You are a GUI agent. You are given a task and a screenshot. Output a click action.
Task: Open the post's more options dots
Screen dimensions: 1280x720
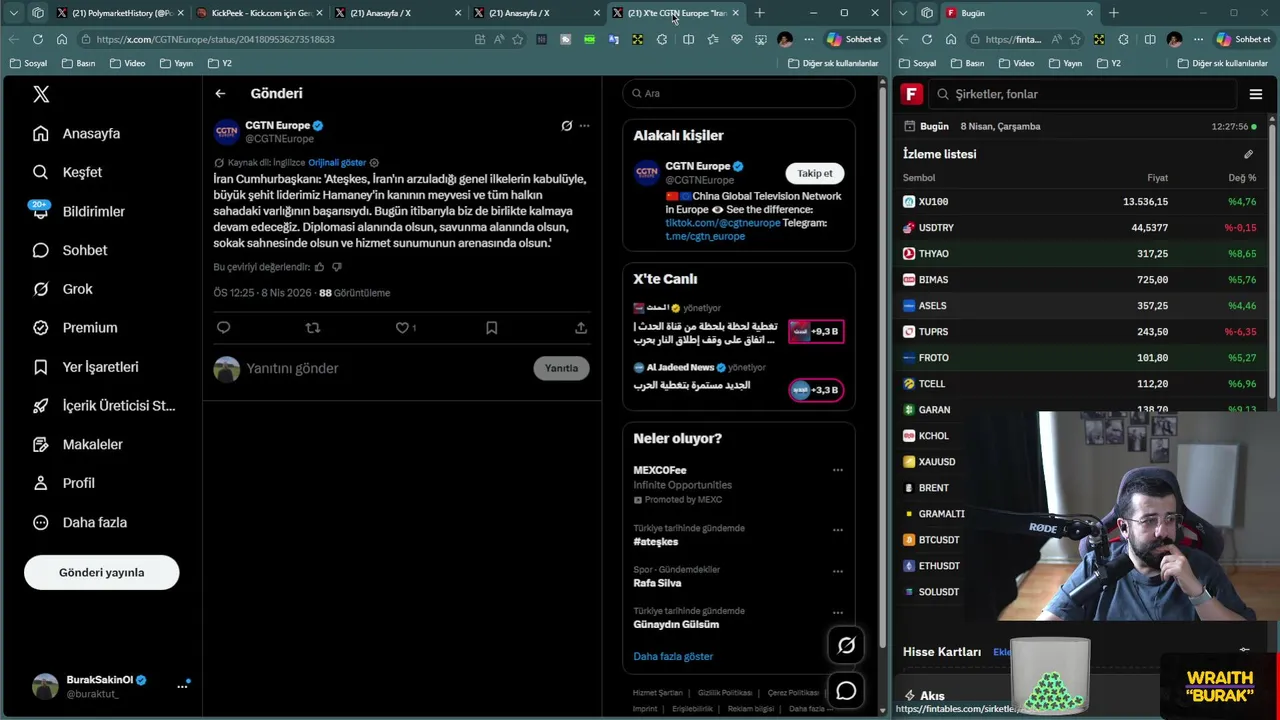tap(584, 126)
